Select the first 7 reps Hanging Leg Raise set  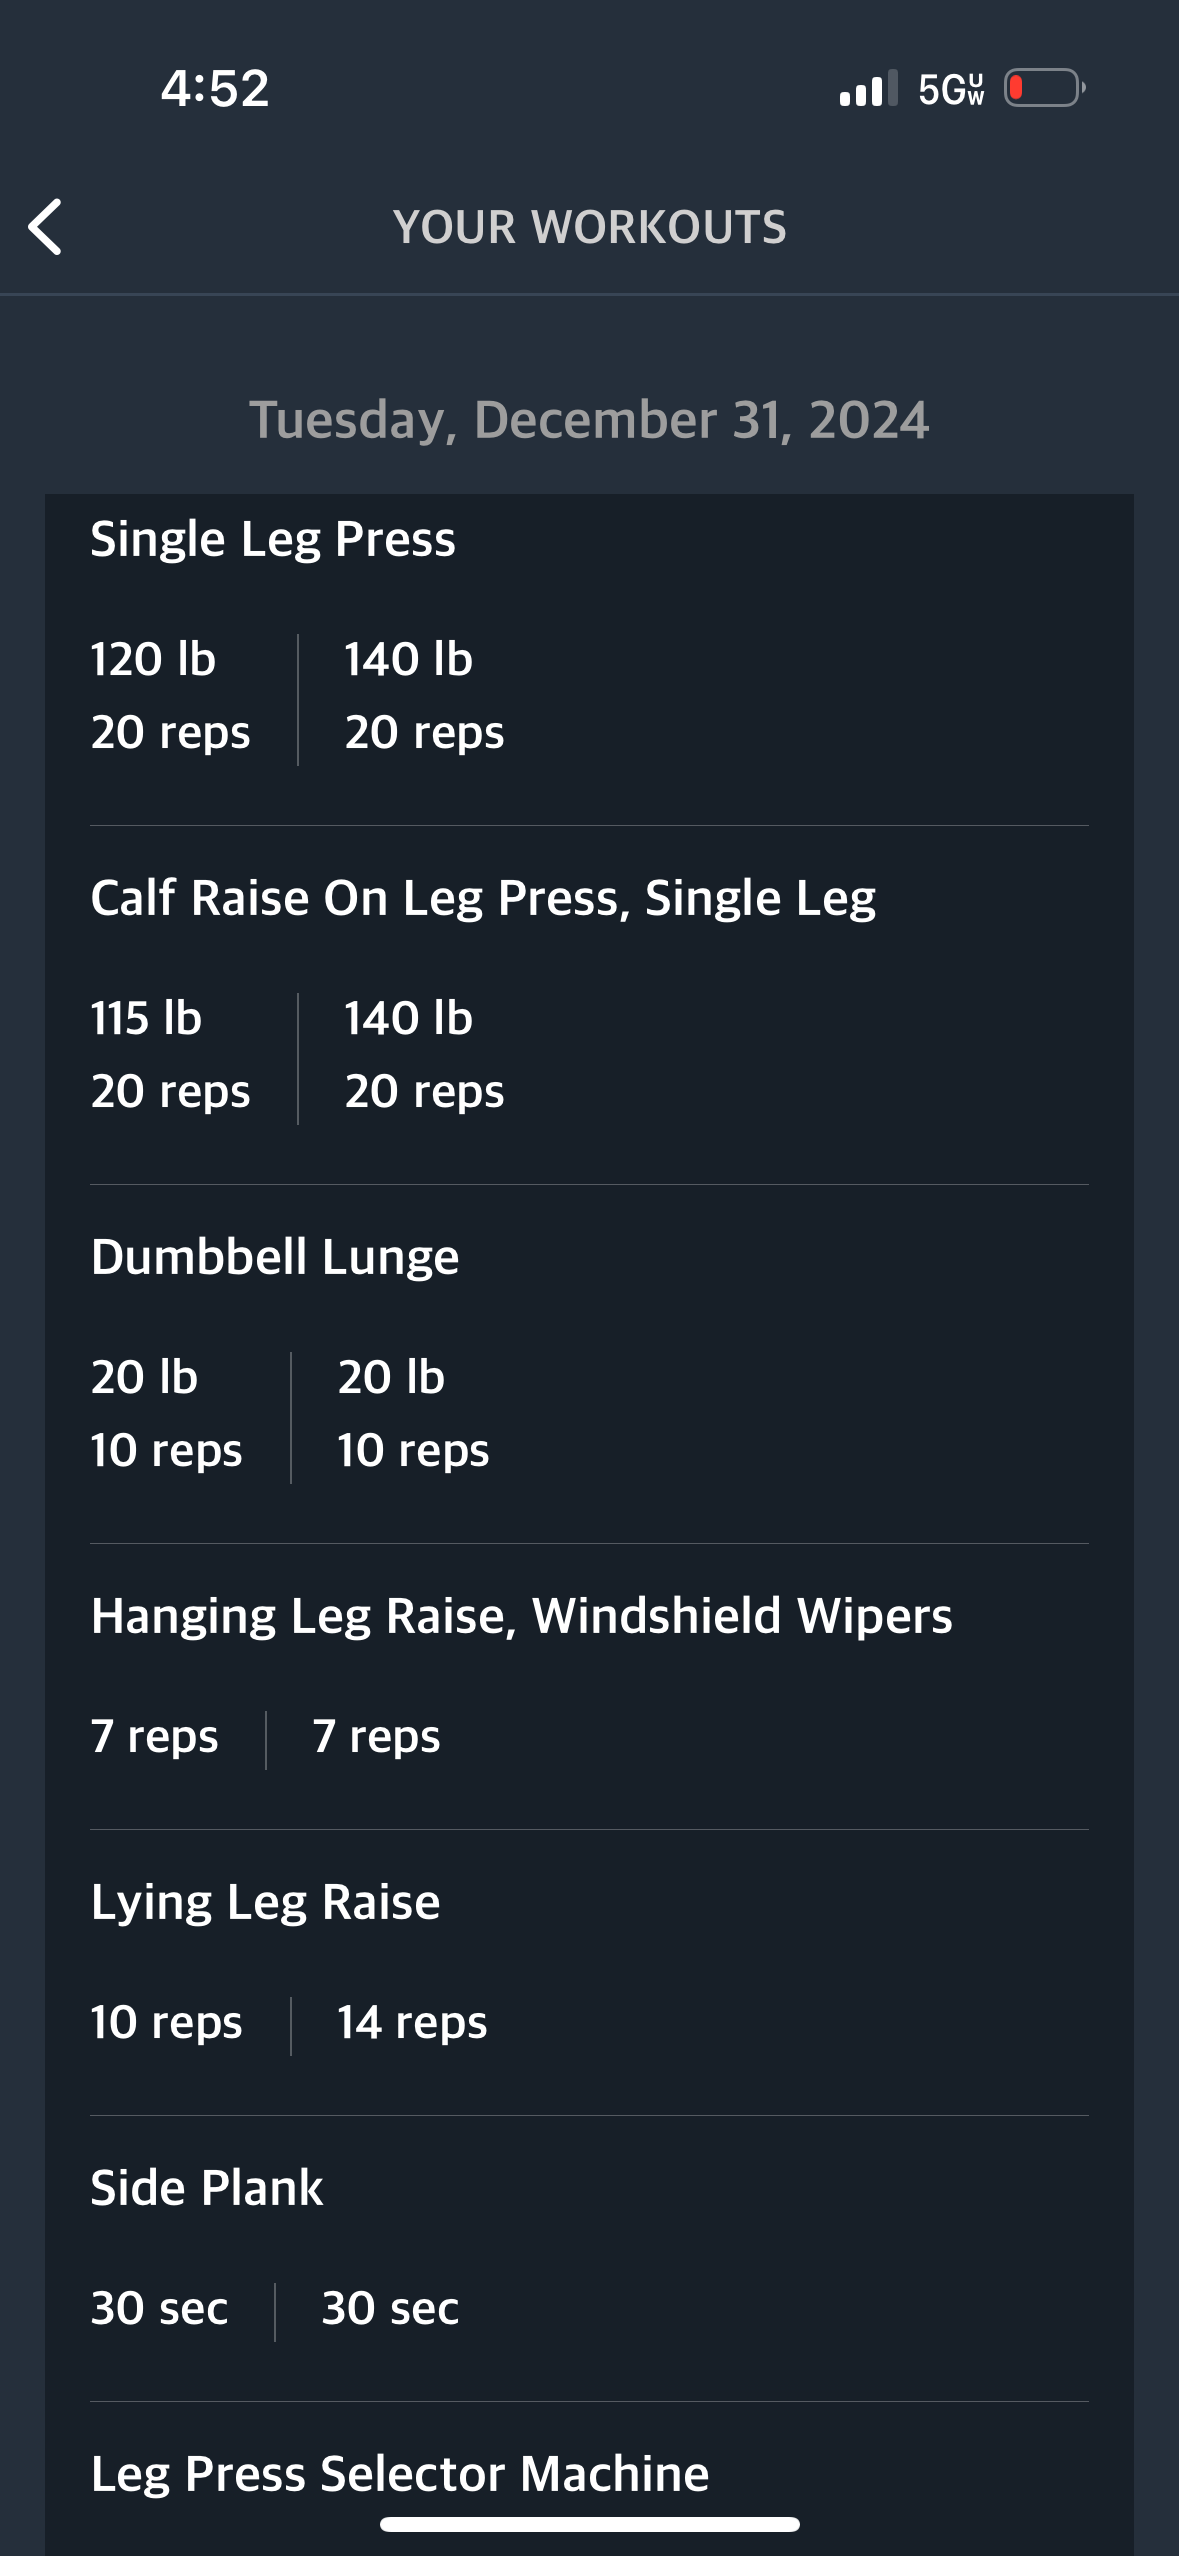pyautogui.click(x=154, y=1736)
